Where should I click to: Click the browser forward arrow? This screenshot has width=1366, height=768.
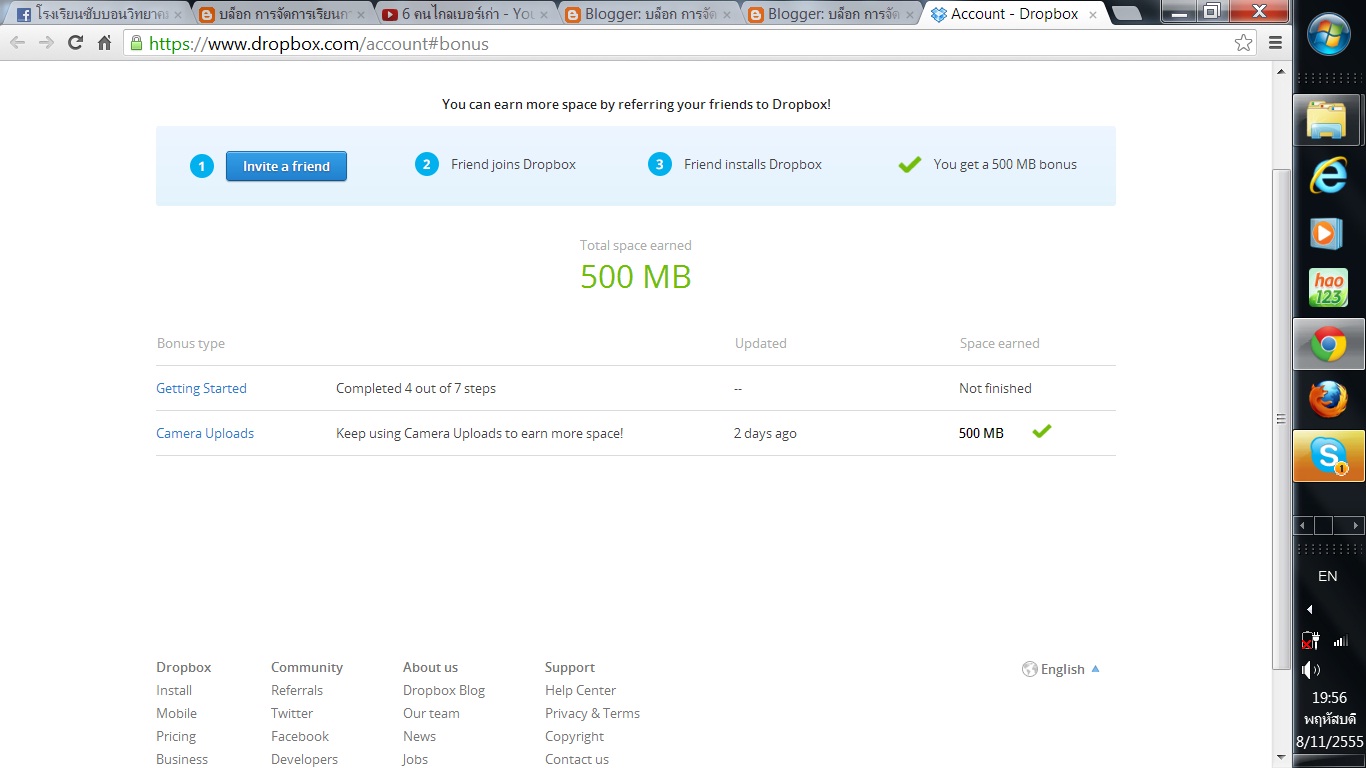pos(46,43)
